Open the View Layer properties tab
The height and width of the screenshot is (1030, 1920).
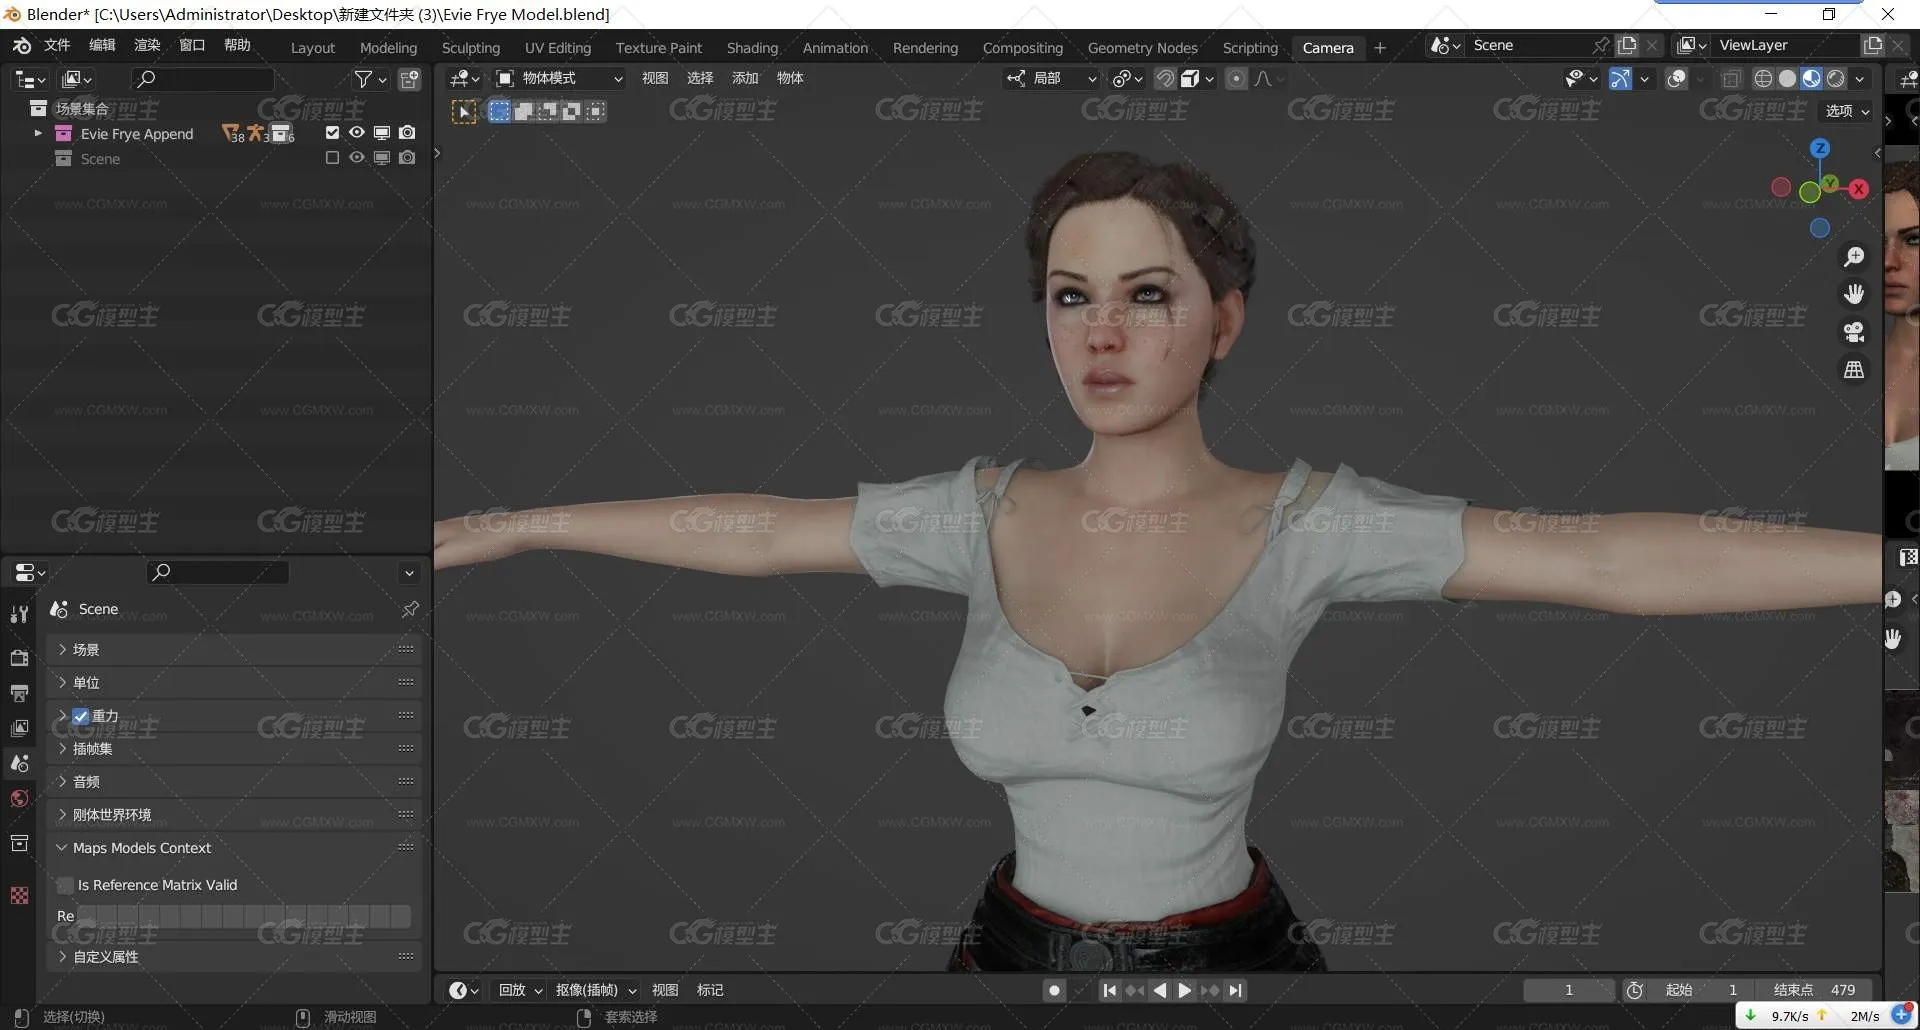[x=19, y=728]
